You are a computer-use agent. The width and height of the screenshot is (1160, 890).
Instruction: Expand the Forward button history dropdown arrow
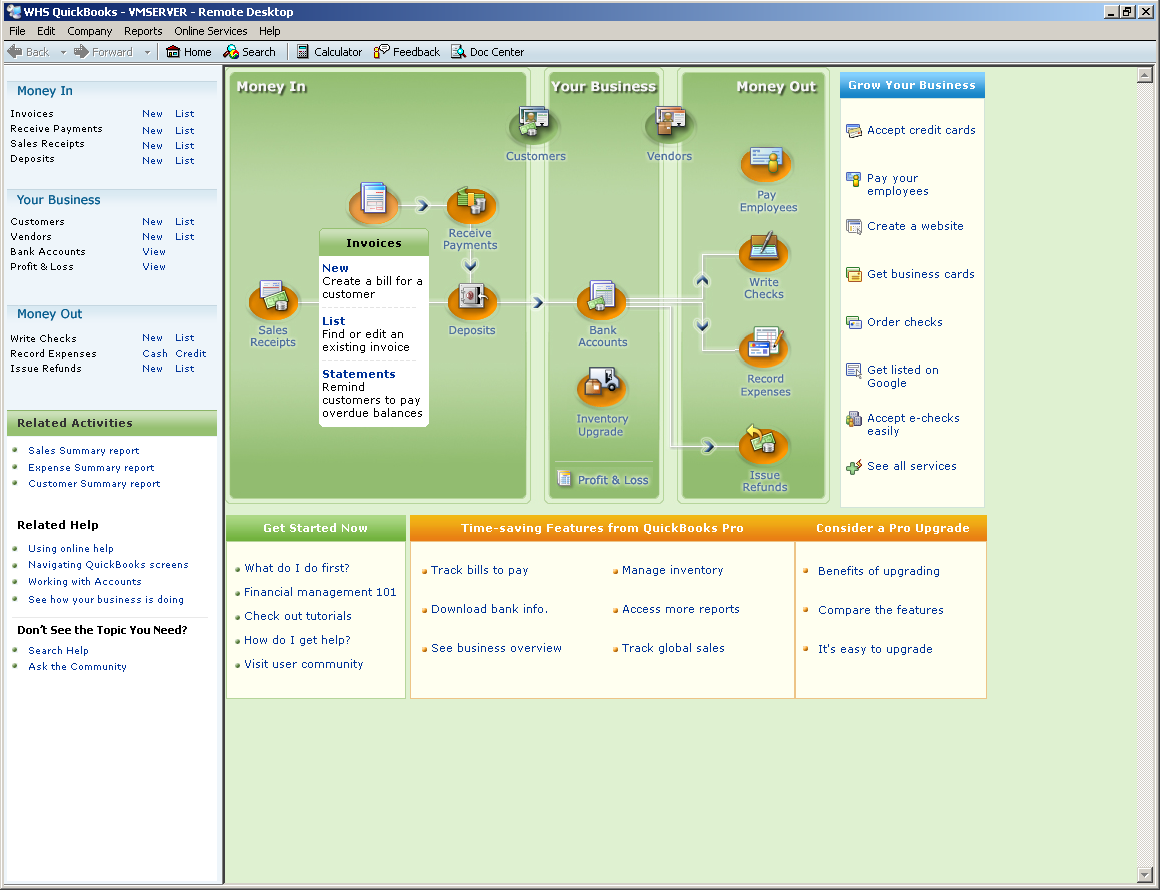coord(147,53)
